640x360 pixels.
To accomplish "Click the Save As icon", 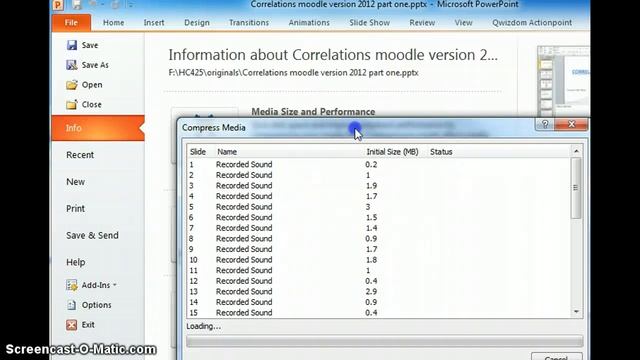I will [72, 65].
